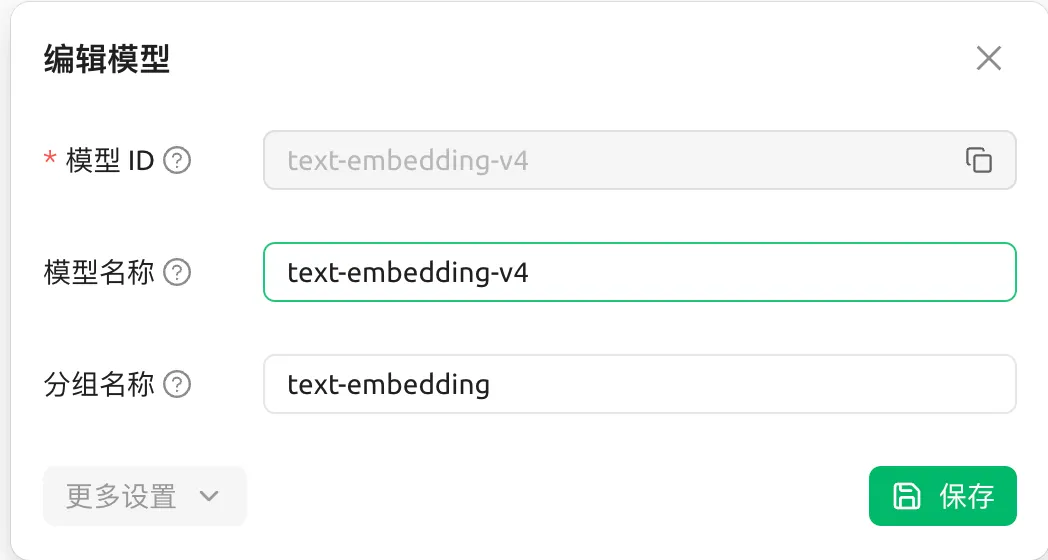Click the help icon beside 模型 ID
This screenshot has height=560, width=1048.
177,160
